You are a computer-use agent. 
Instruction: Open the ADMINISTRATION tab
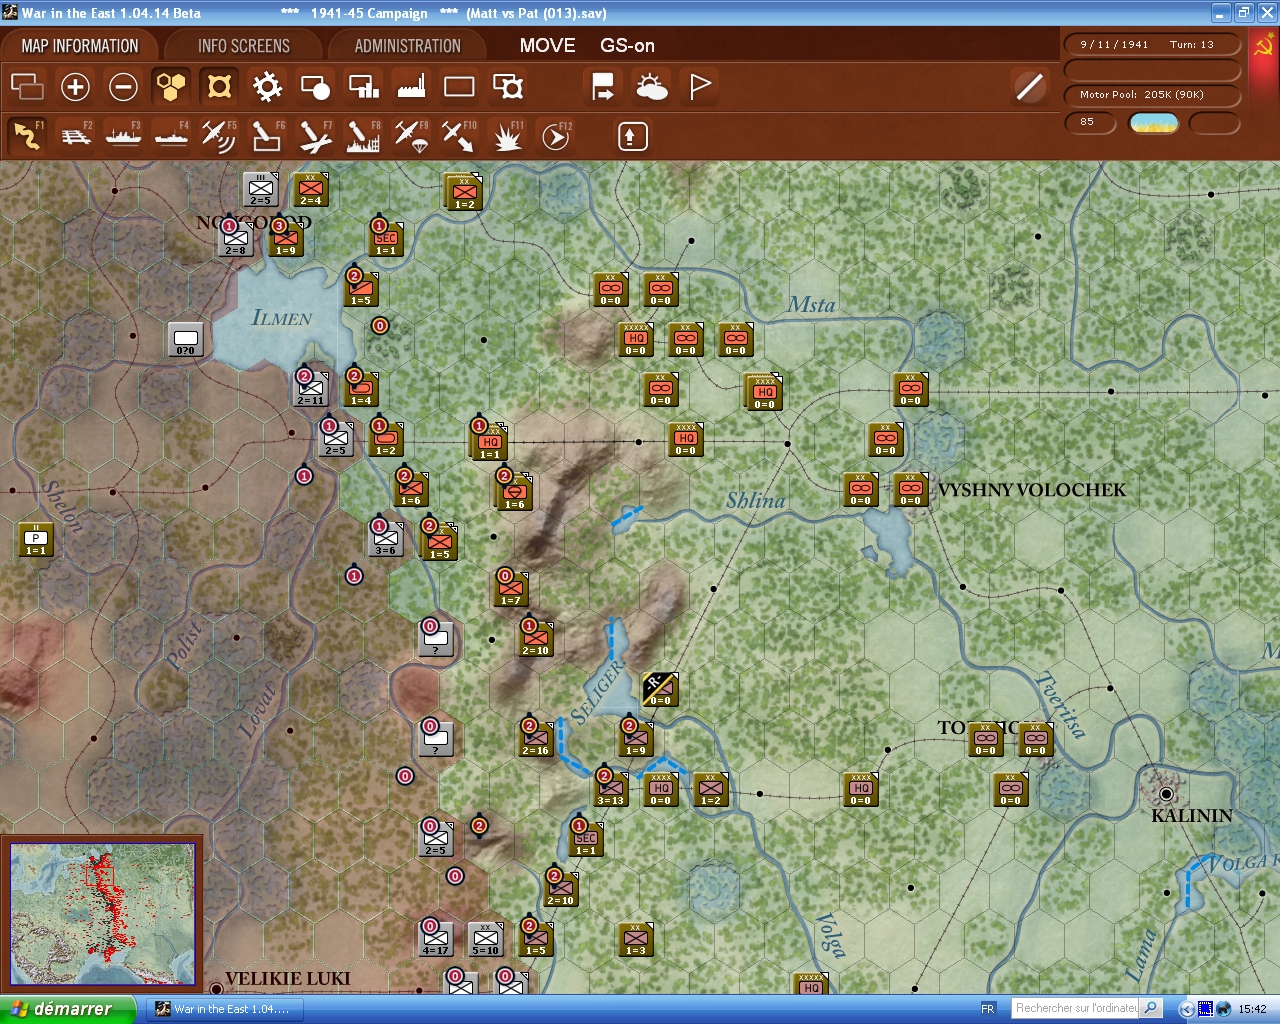click(407, 46)
